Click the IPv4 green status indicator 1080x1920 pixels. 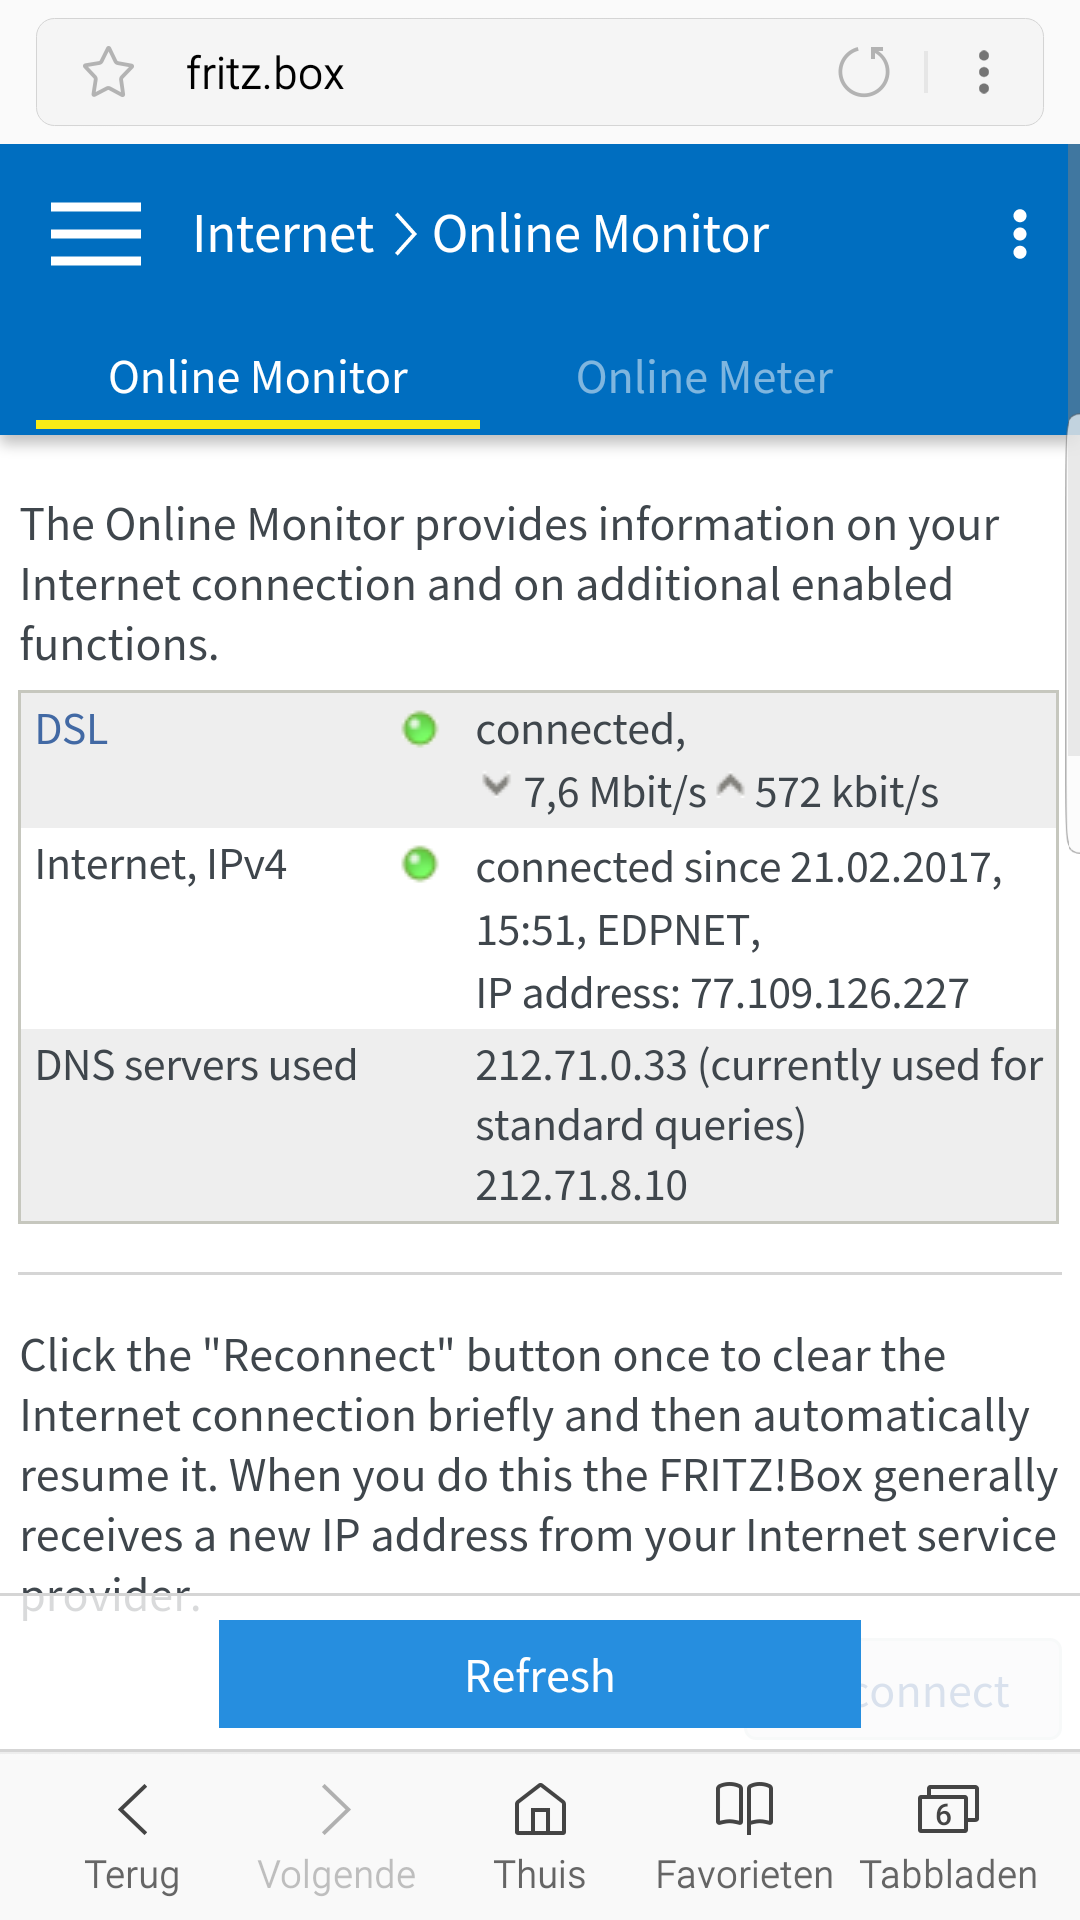point(420,864)
